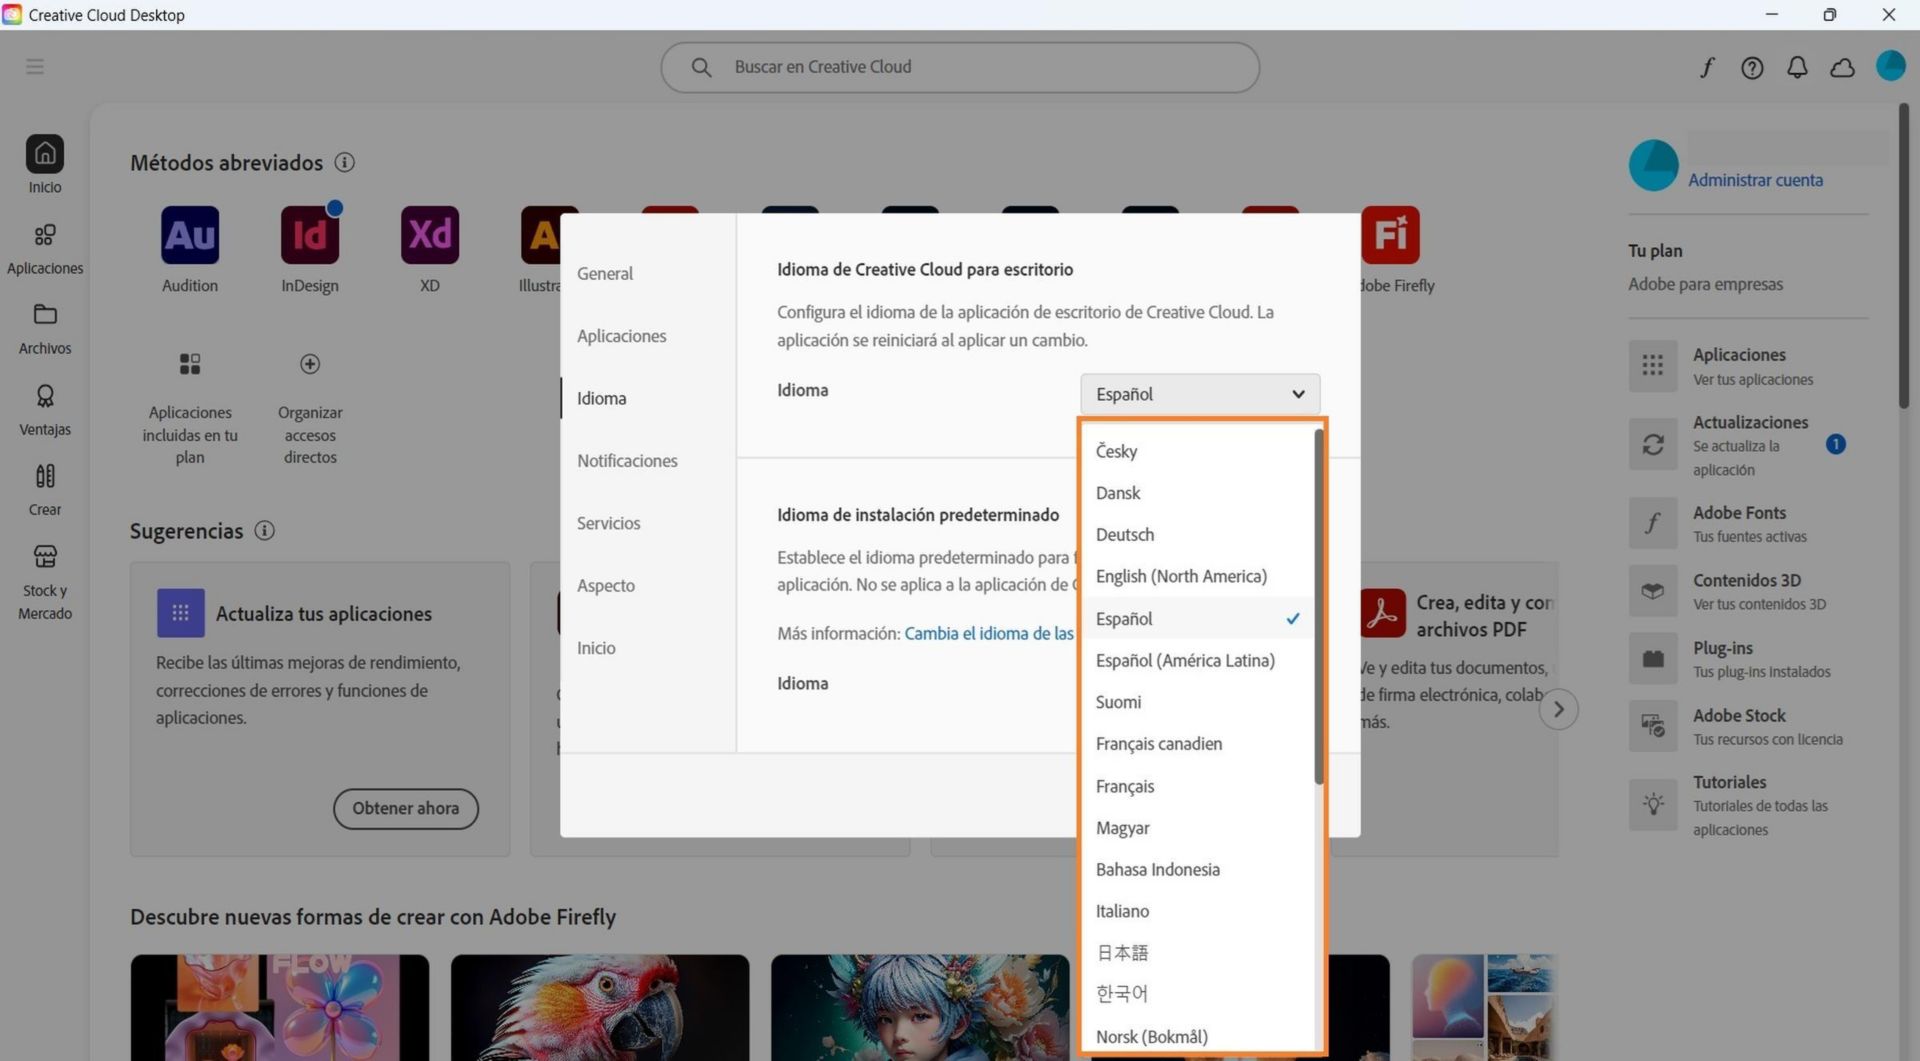Open the blue-haired girl Firefly thumbnail
1920x1061 pixels.
pyautogui.click(x=920, y=1007)
